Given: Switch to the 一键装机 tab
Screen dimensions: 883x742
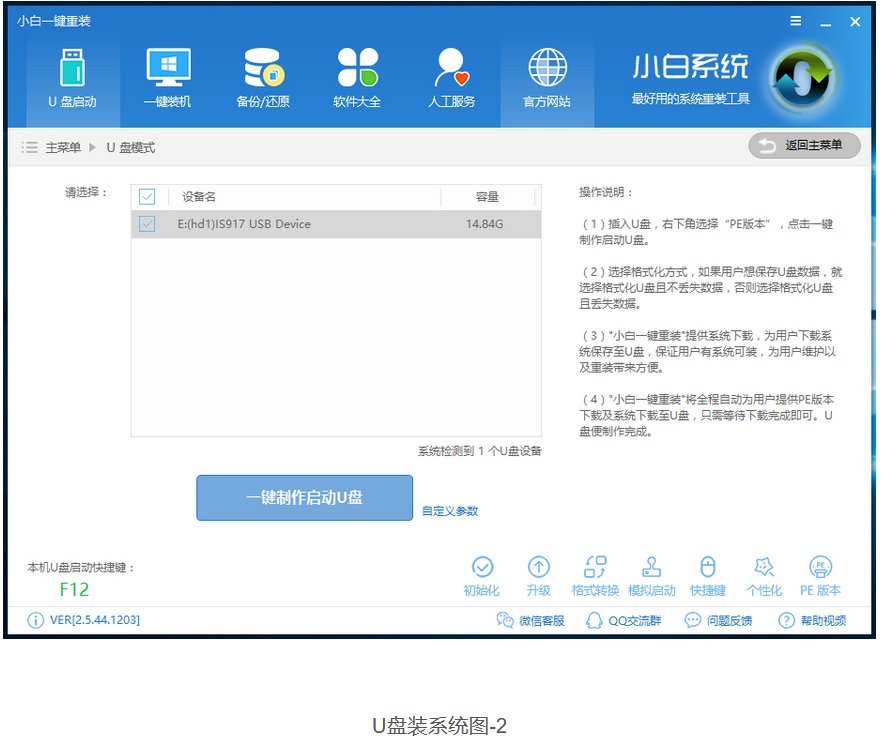Looking at the screenshot, I should tap(167, 75).
